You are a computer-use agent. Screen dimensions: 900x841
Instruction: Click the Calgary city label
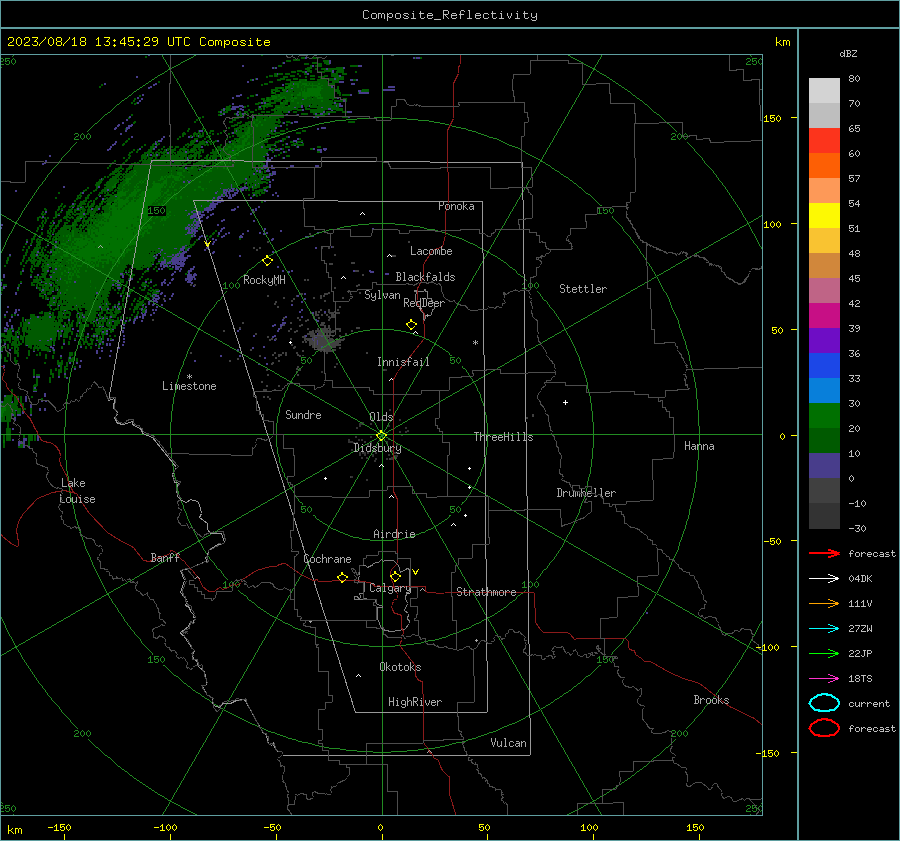(x=390, y=588)
